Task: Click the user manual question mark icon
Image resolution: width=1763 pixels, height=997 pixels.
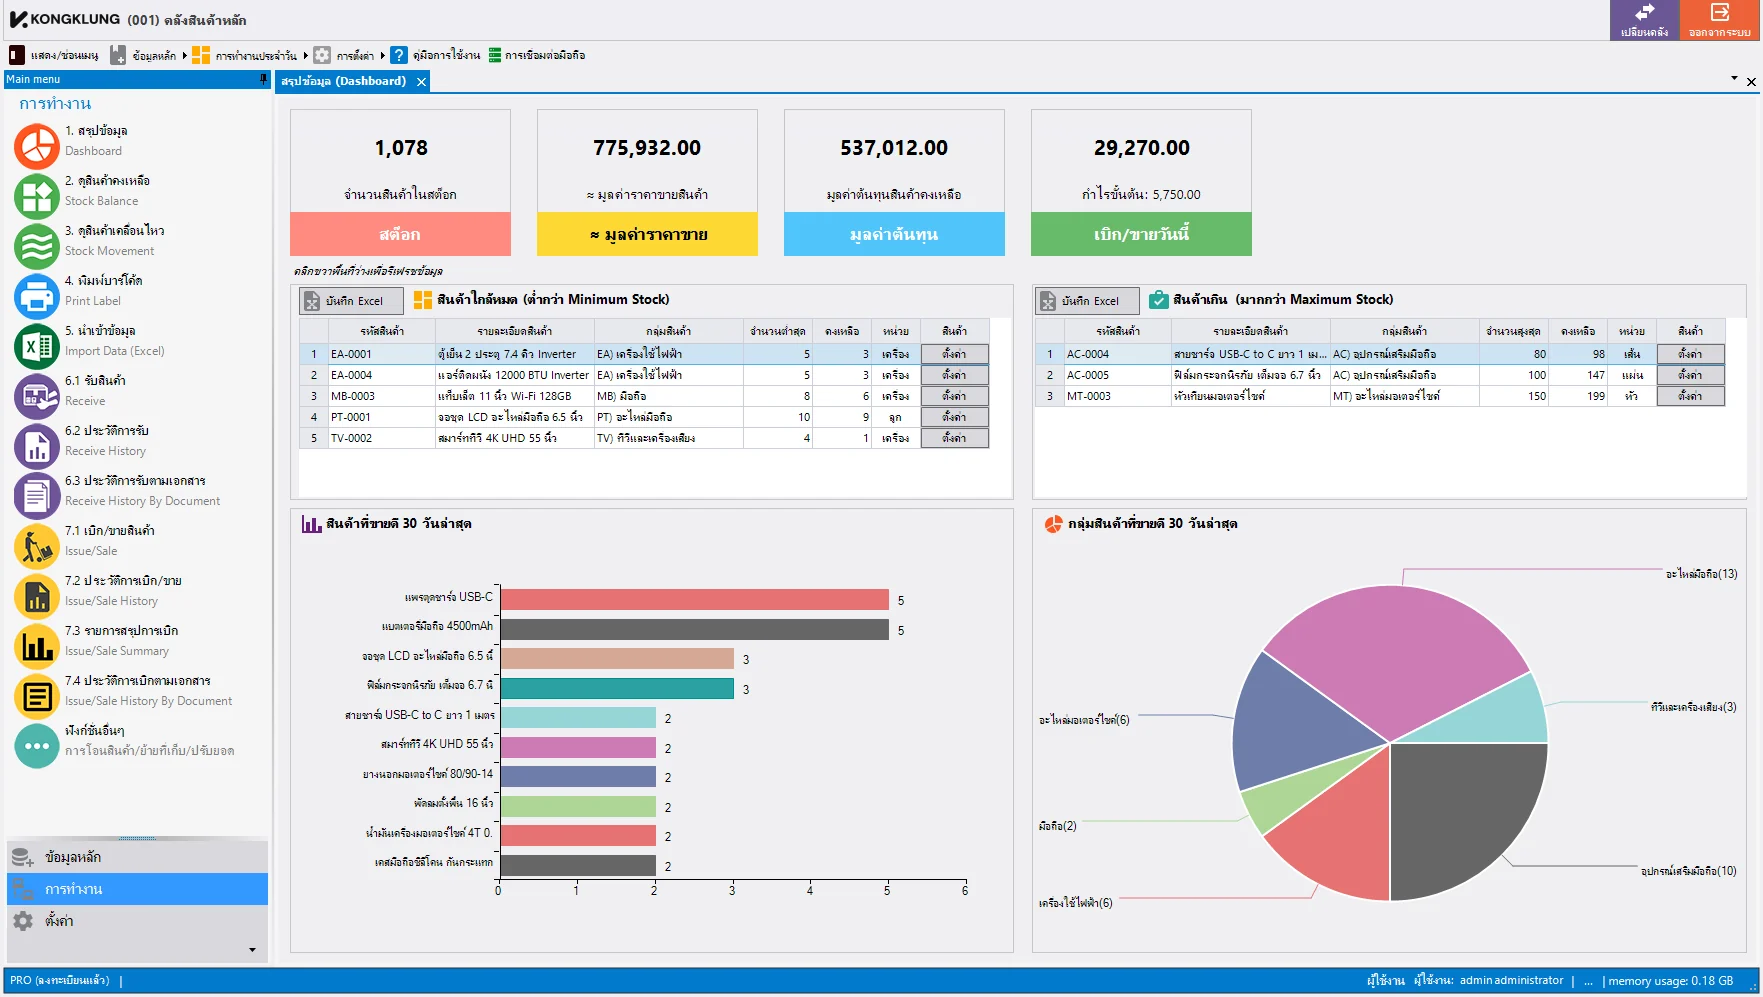Action: [398, 55]
